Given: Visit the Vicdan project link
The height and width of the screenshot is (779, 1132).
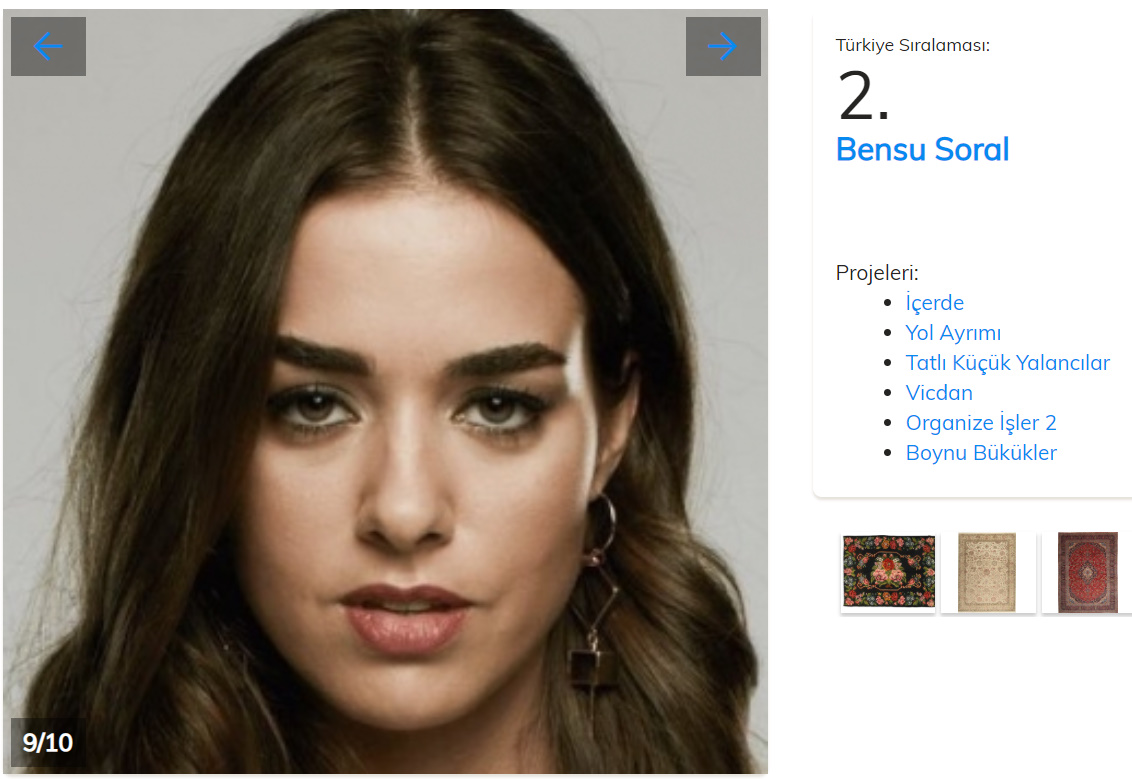Looking at the screenshot, I should pos(939,393).
